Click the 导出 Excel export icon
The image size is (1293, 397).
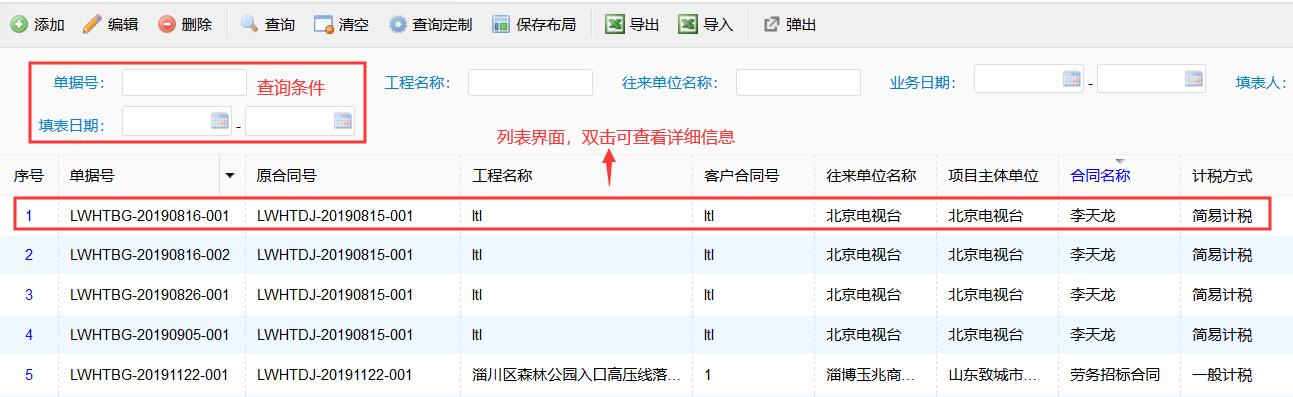point(615,24)
